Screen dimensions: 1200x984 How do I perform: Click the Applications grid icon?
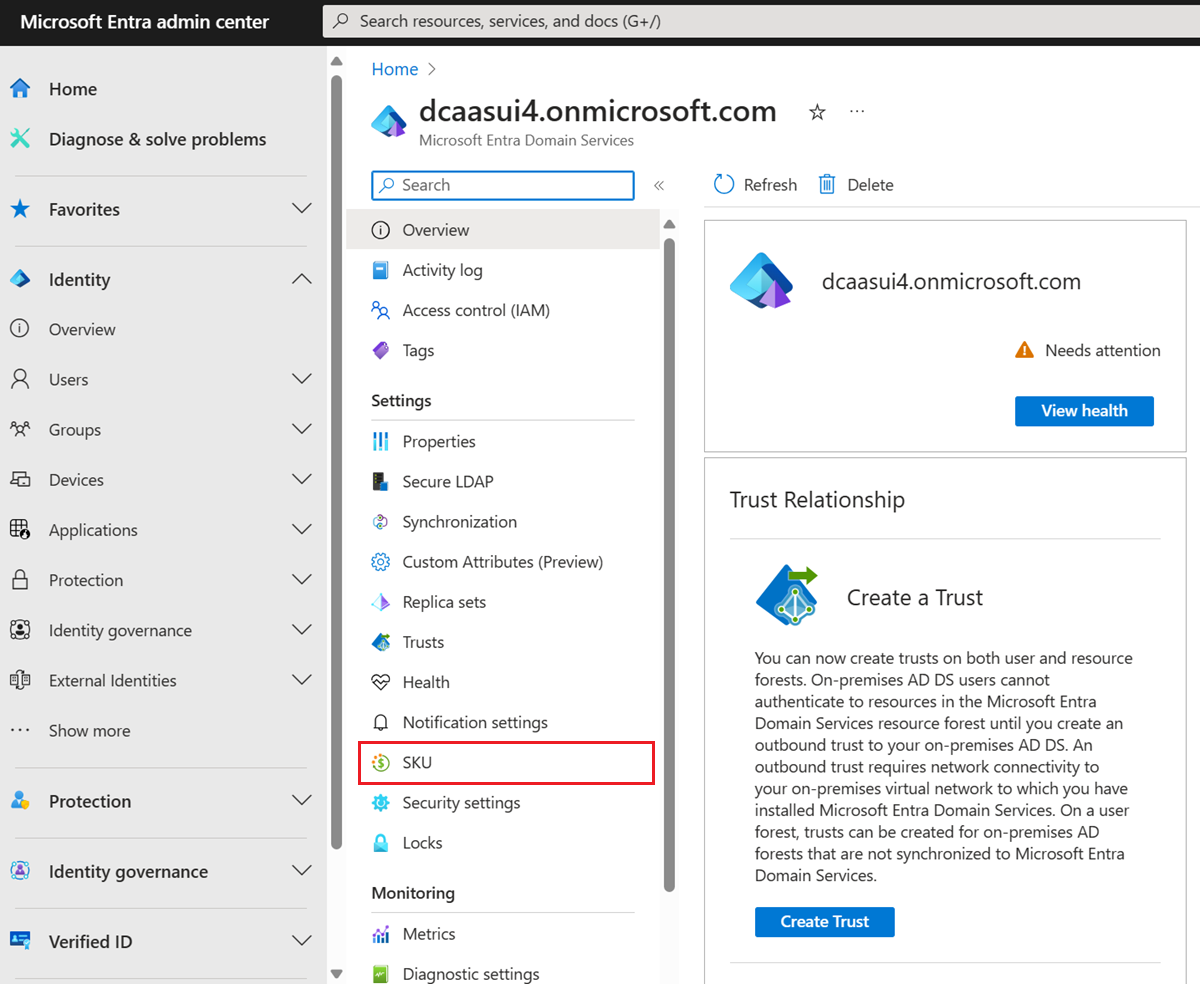tap(20, 529)
